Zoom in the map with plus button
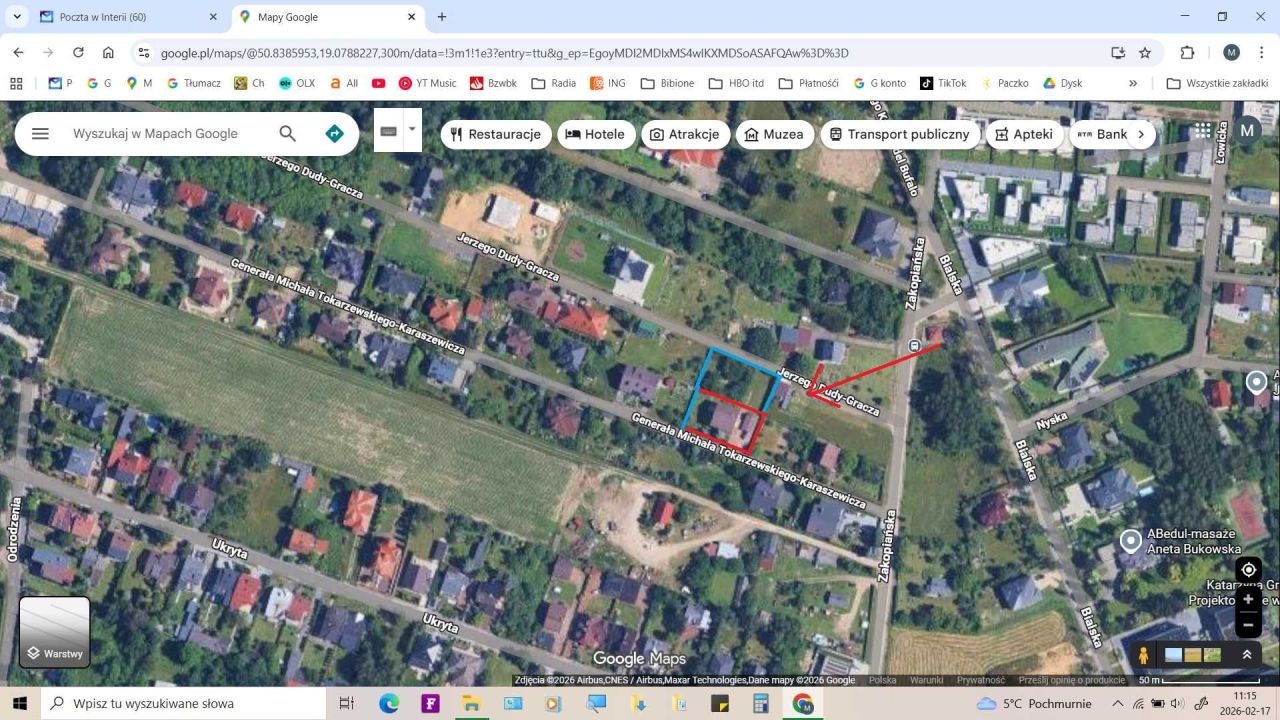Screen dimensions: 1280x720 1248,599
